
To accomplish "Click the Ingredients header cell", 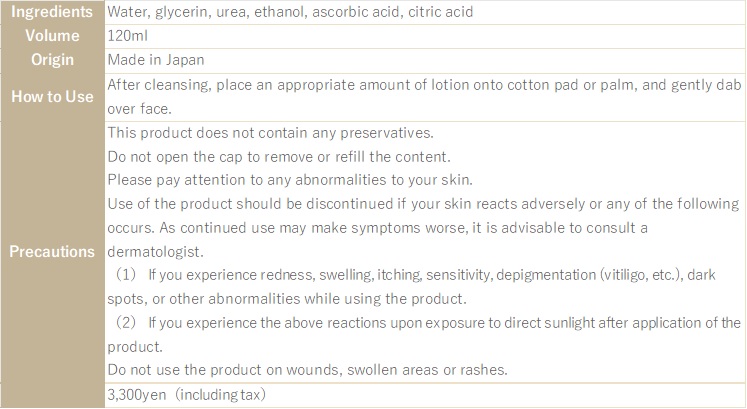I will point(52,12).
